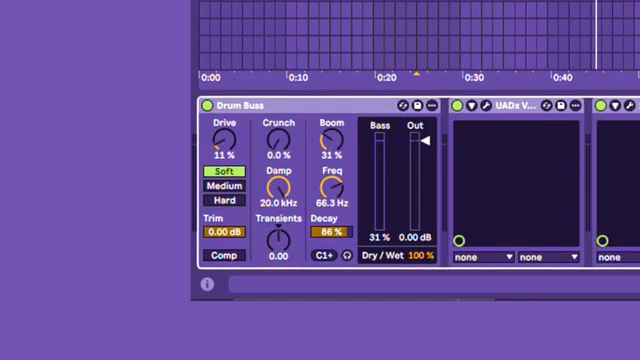The height and width of the screenshot is (360, 640).
Task: Click the Freq knob at 66.3 Hz
Action: click(x=331, y=188)
